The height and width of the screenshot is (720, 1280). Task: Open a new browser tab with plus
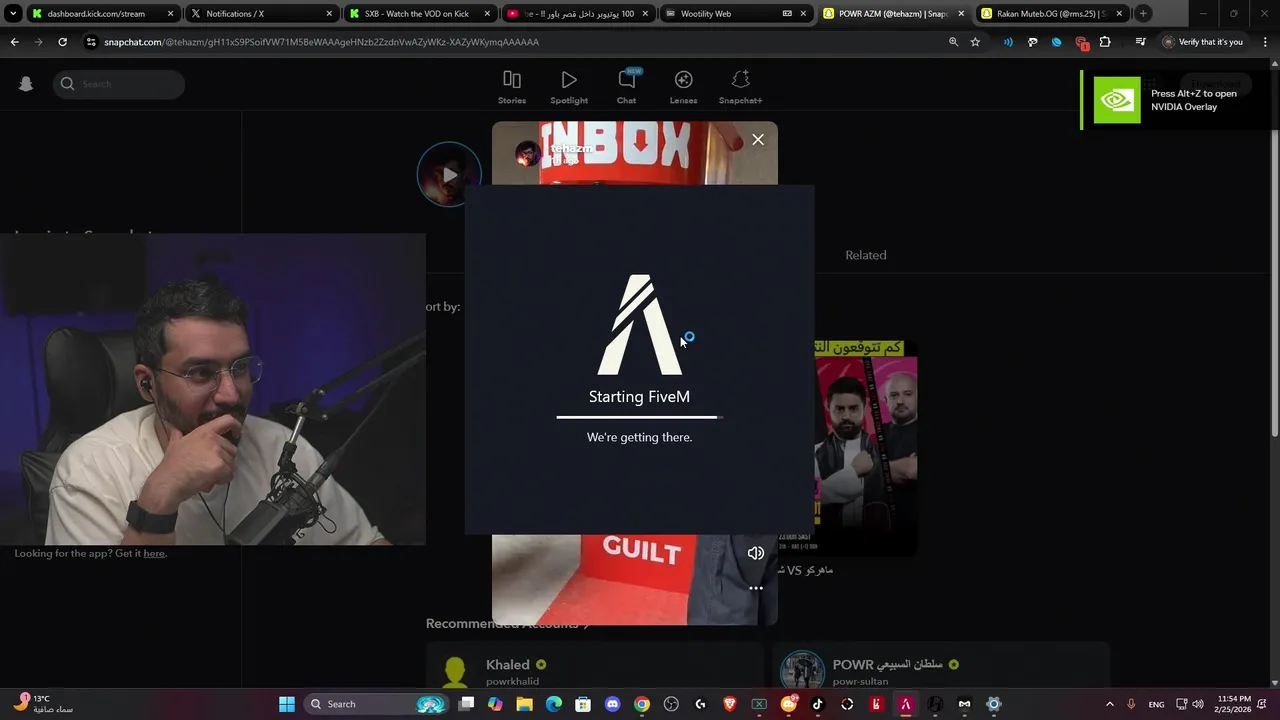(x=1143, y=14)
